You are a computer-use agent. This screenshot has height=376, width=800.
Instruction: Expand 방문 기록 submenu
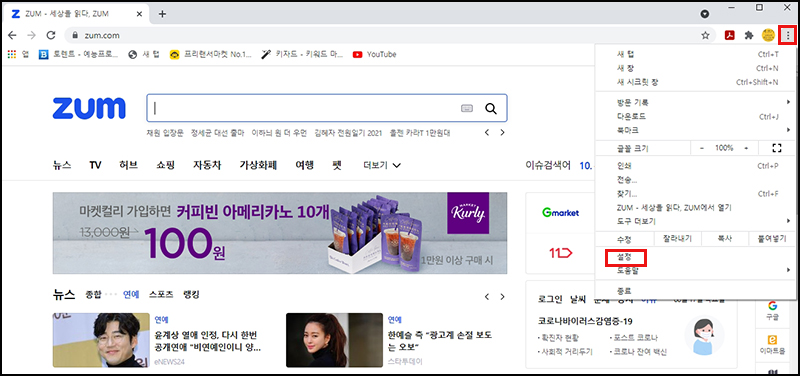click(695, 102)
